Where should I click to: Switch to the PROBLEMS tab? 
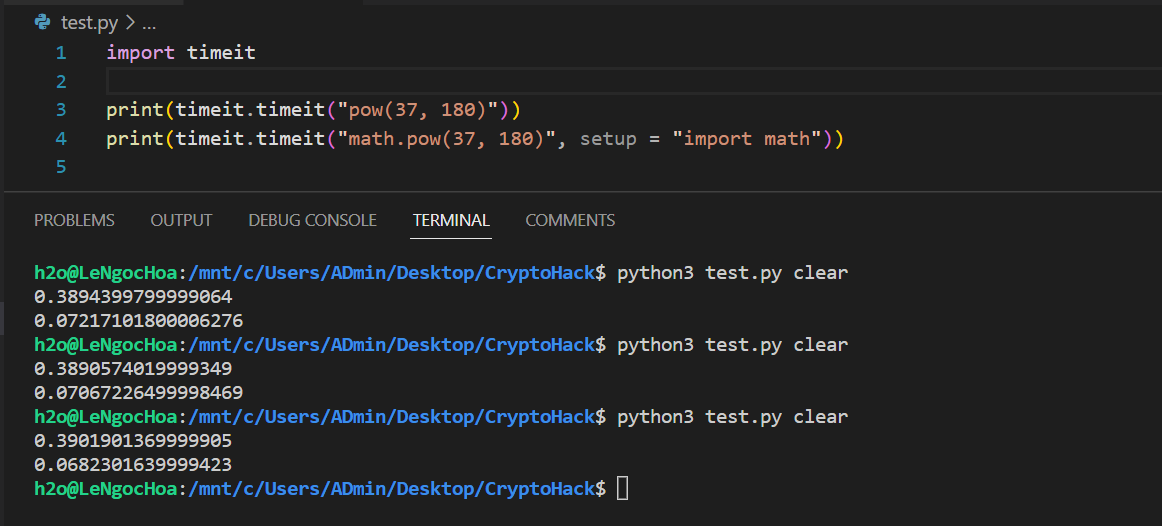click(x=74, y=220)
